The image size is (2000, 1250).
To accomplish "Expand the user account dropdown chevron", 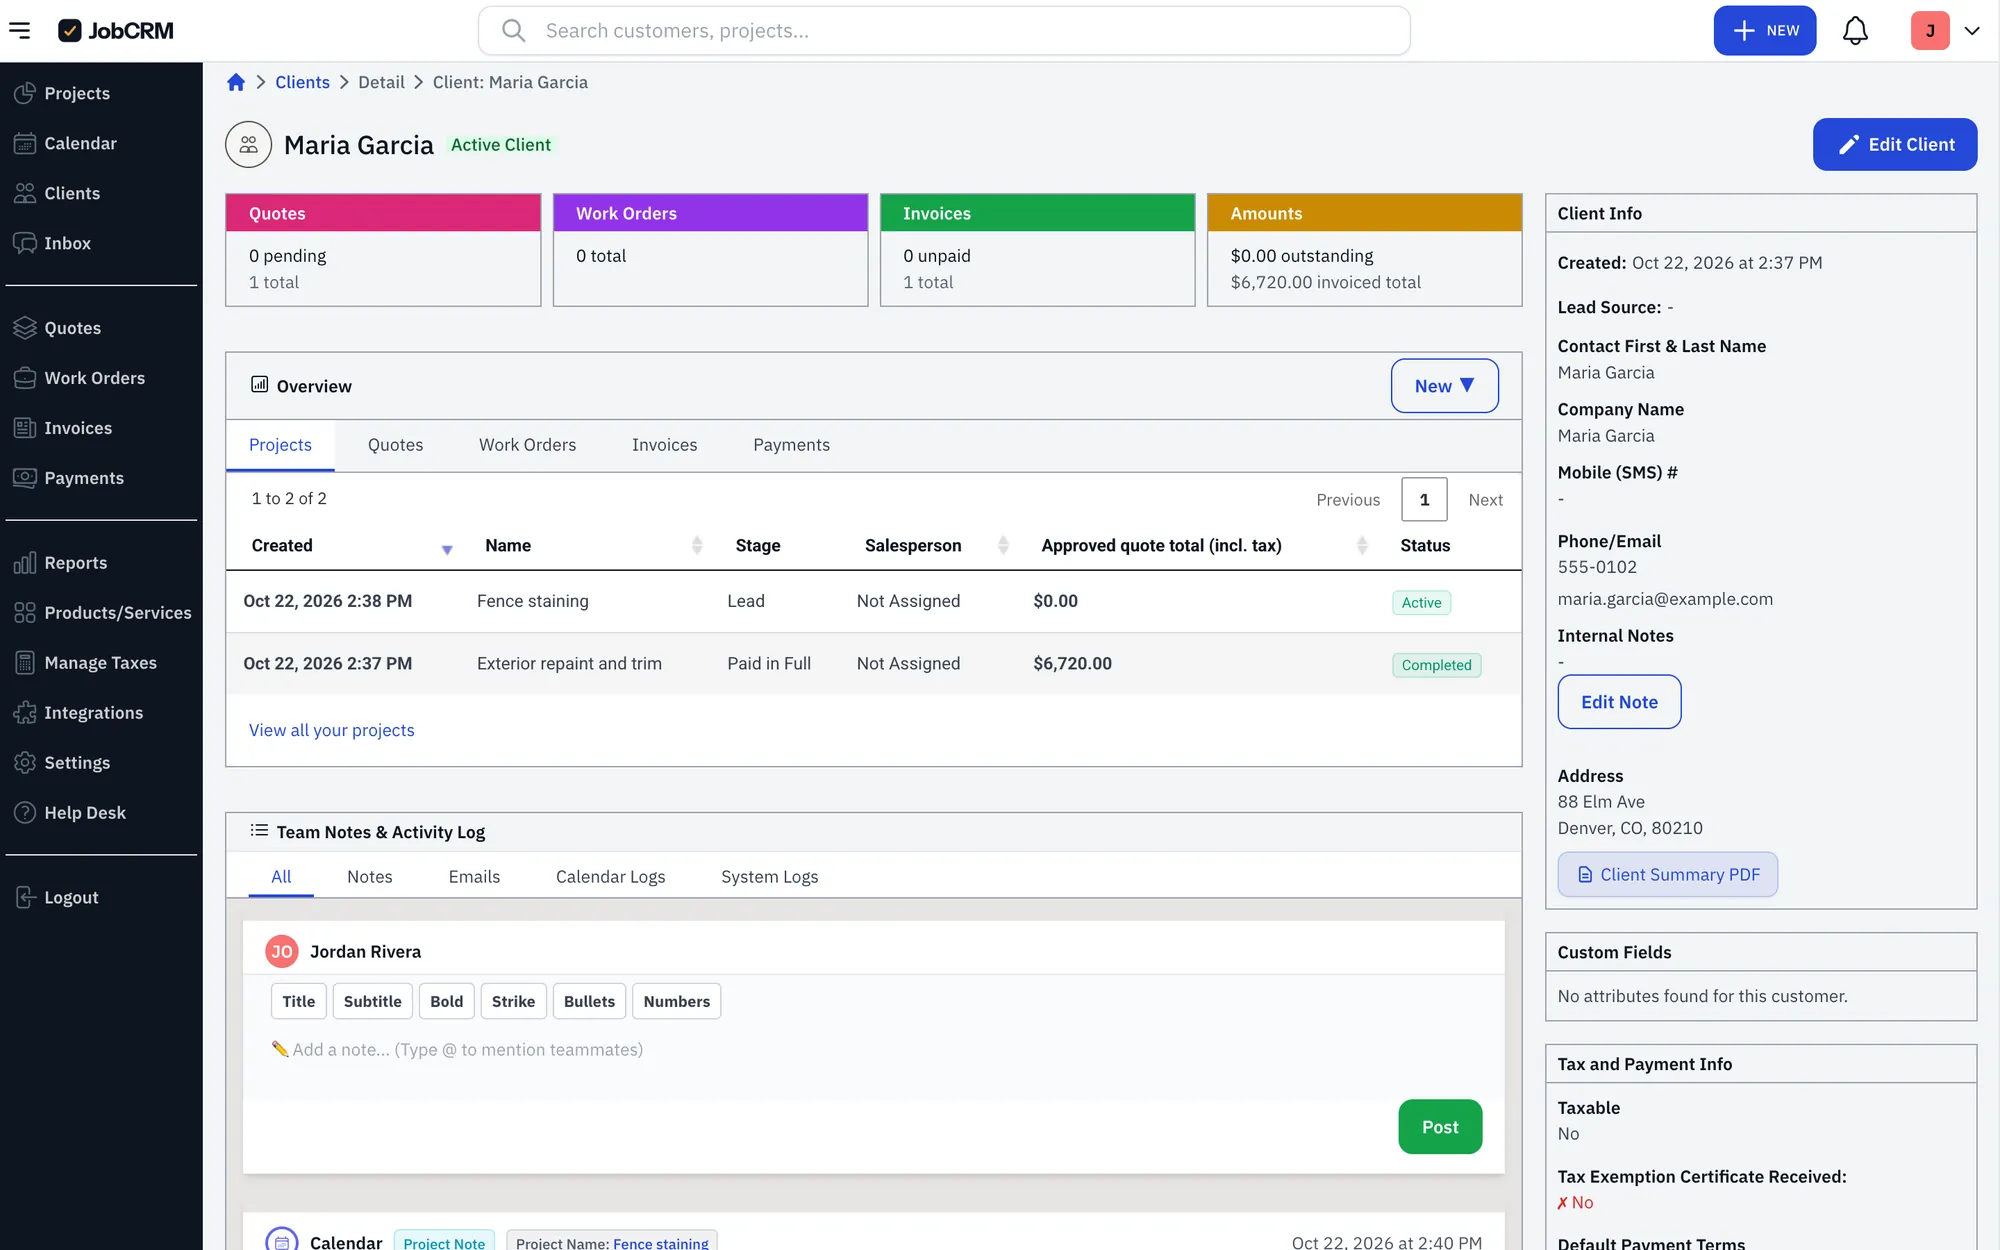I will click(x=1972, y=31).
